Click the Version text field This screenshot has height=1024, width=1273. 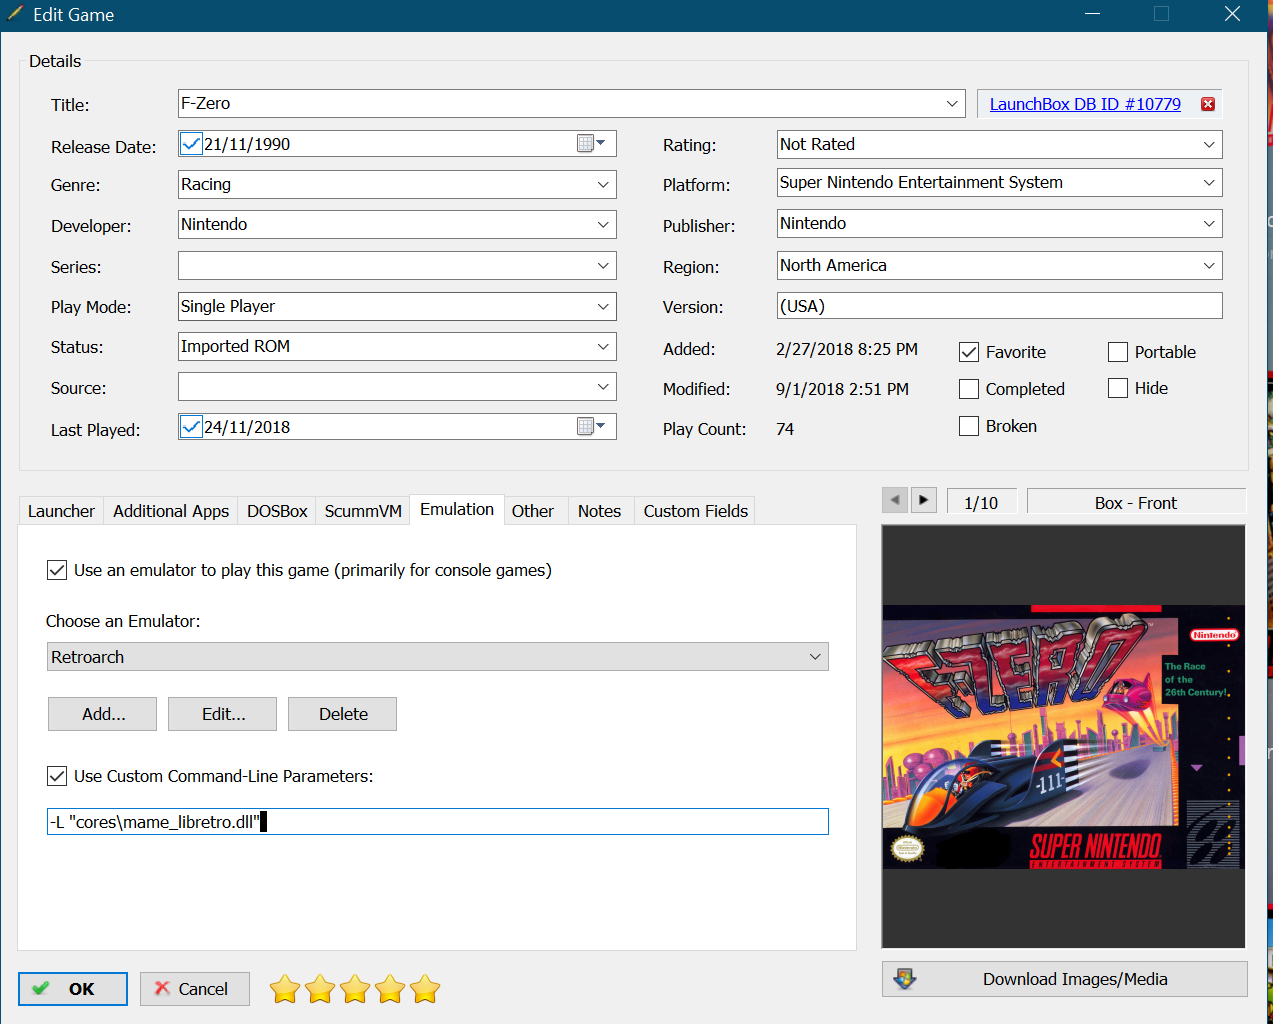click(1000, 306)
